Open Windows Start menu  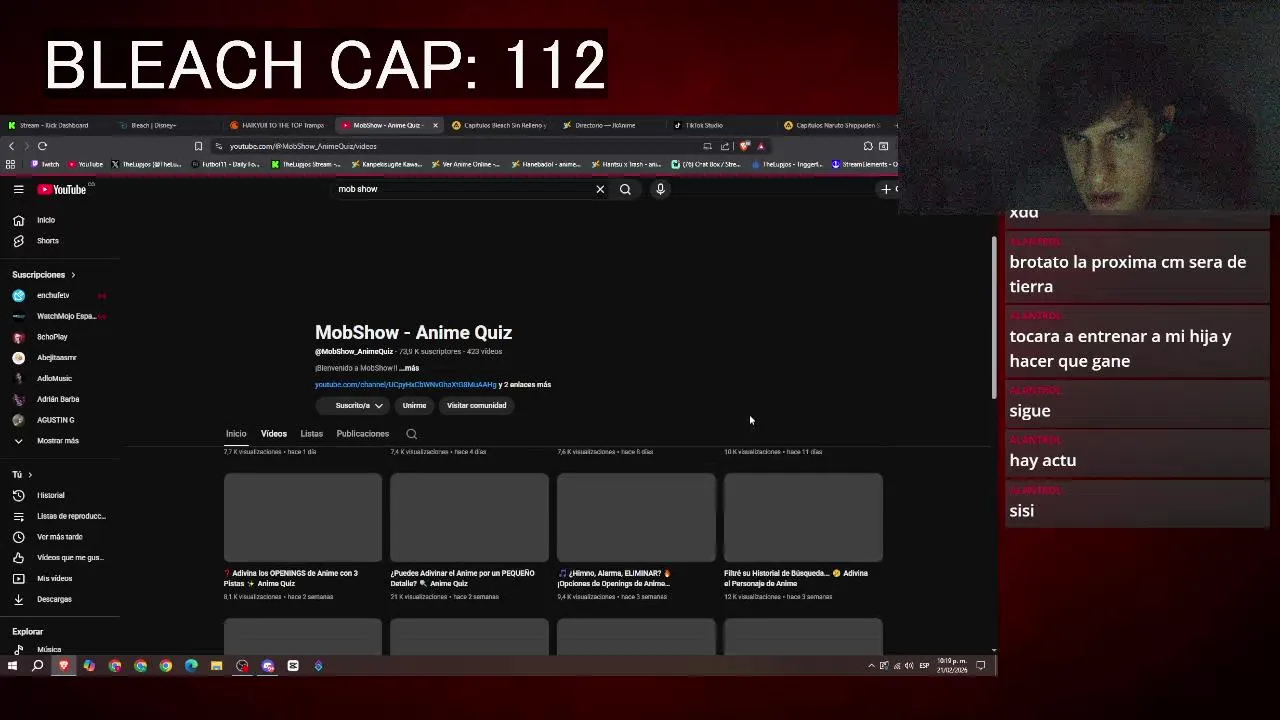pyautogui.click(x=12, y=666)
